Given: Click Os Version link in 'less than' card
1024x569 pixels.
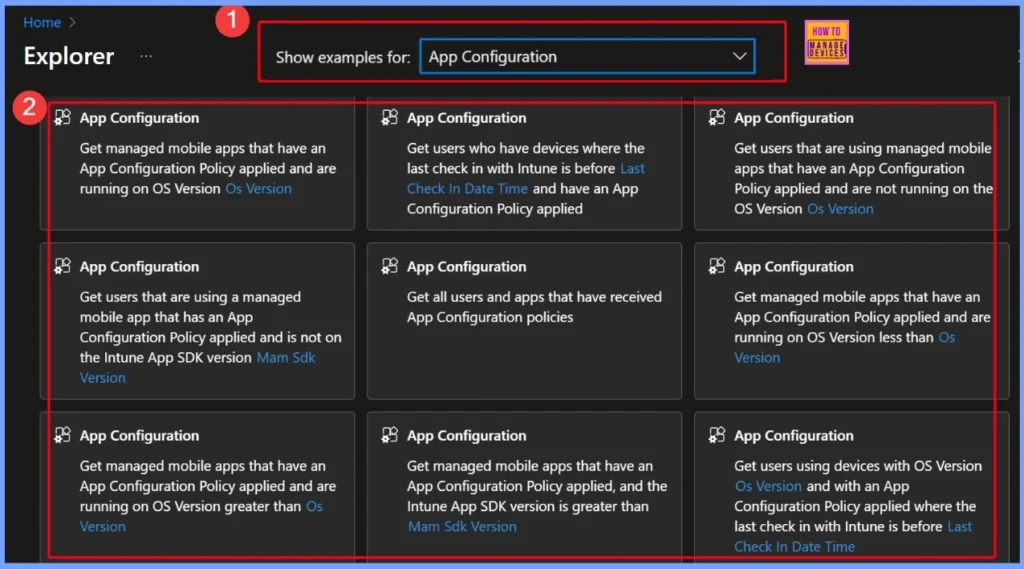Looking at the screenshot, I should coord(947,338).
